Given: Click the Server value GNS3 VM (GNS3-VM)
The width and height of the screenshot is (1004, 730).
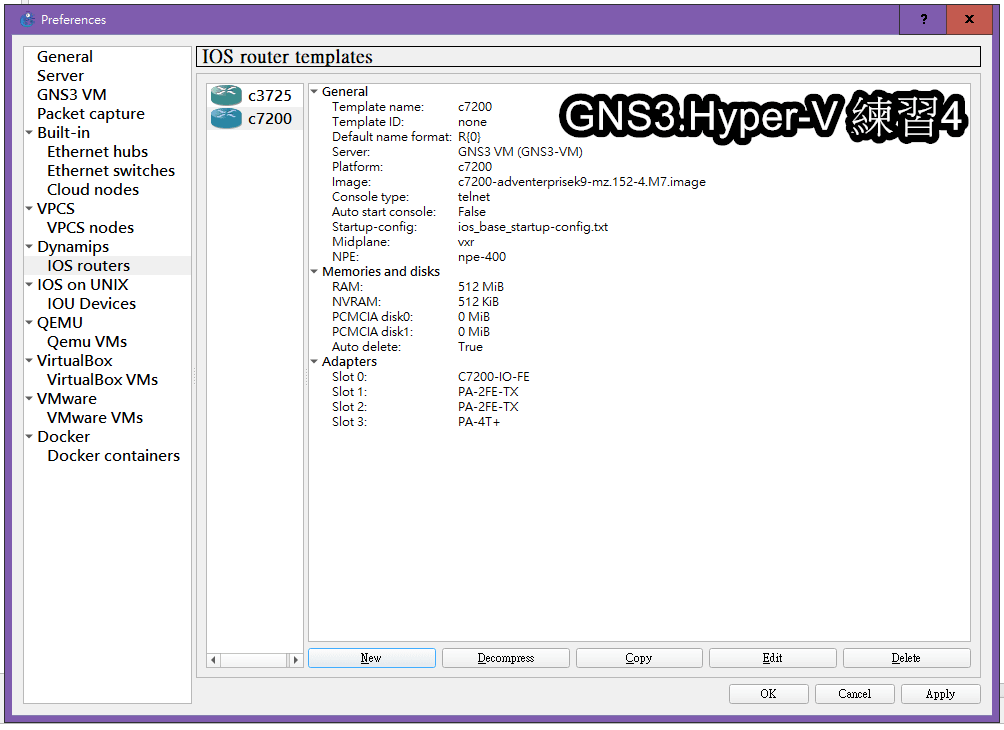Looking at the screenshot, I should coord(520,152).
